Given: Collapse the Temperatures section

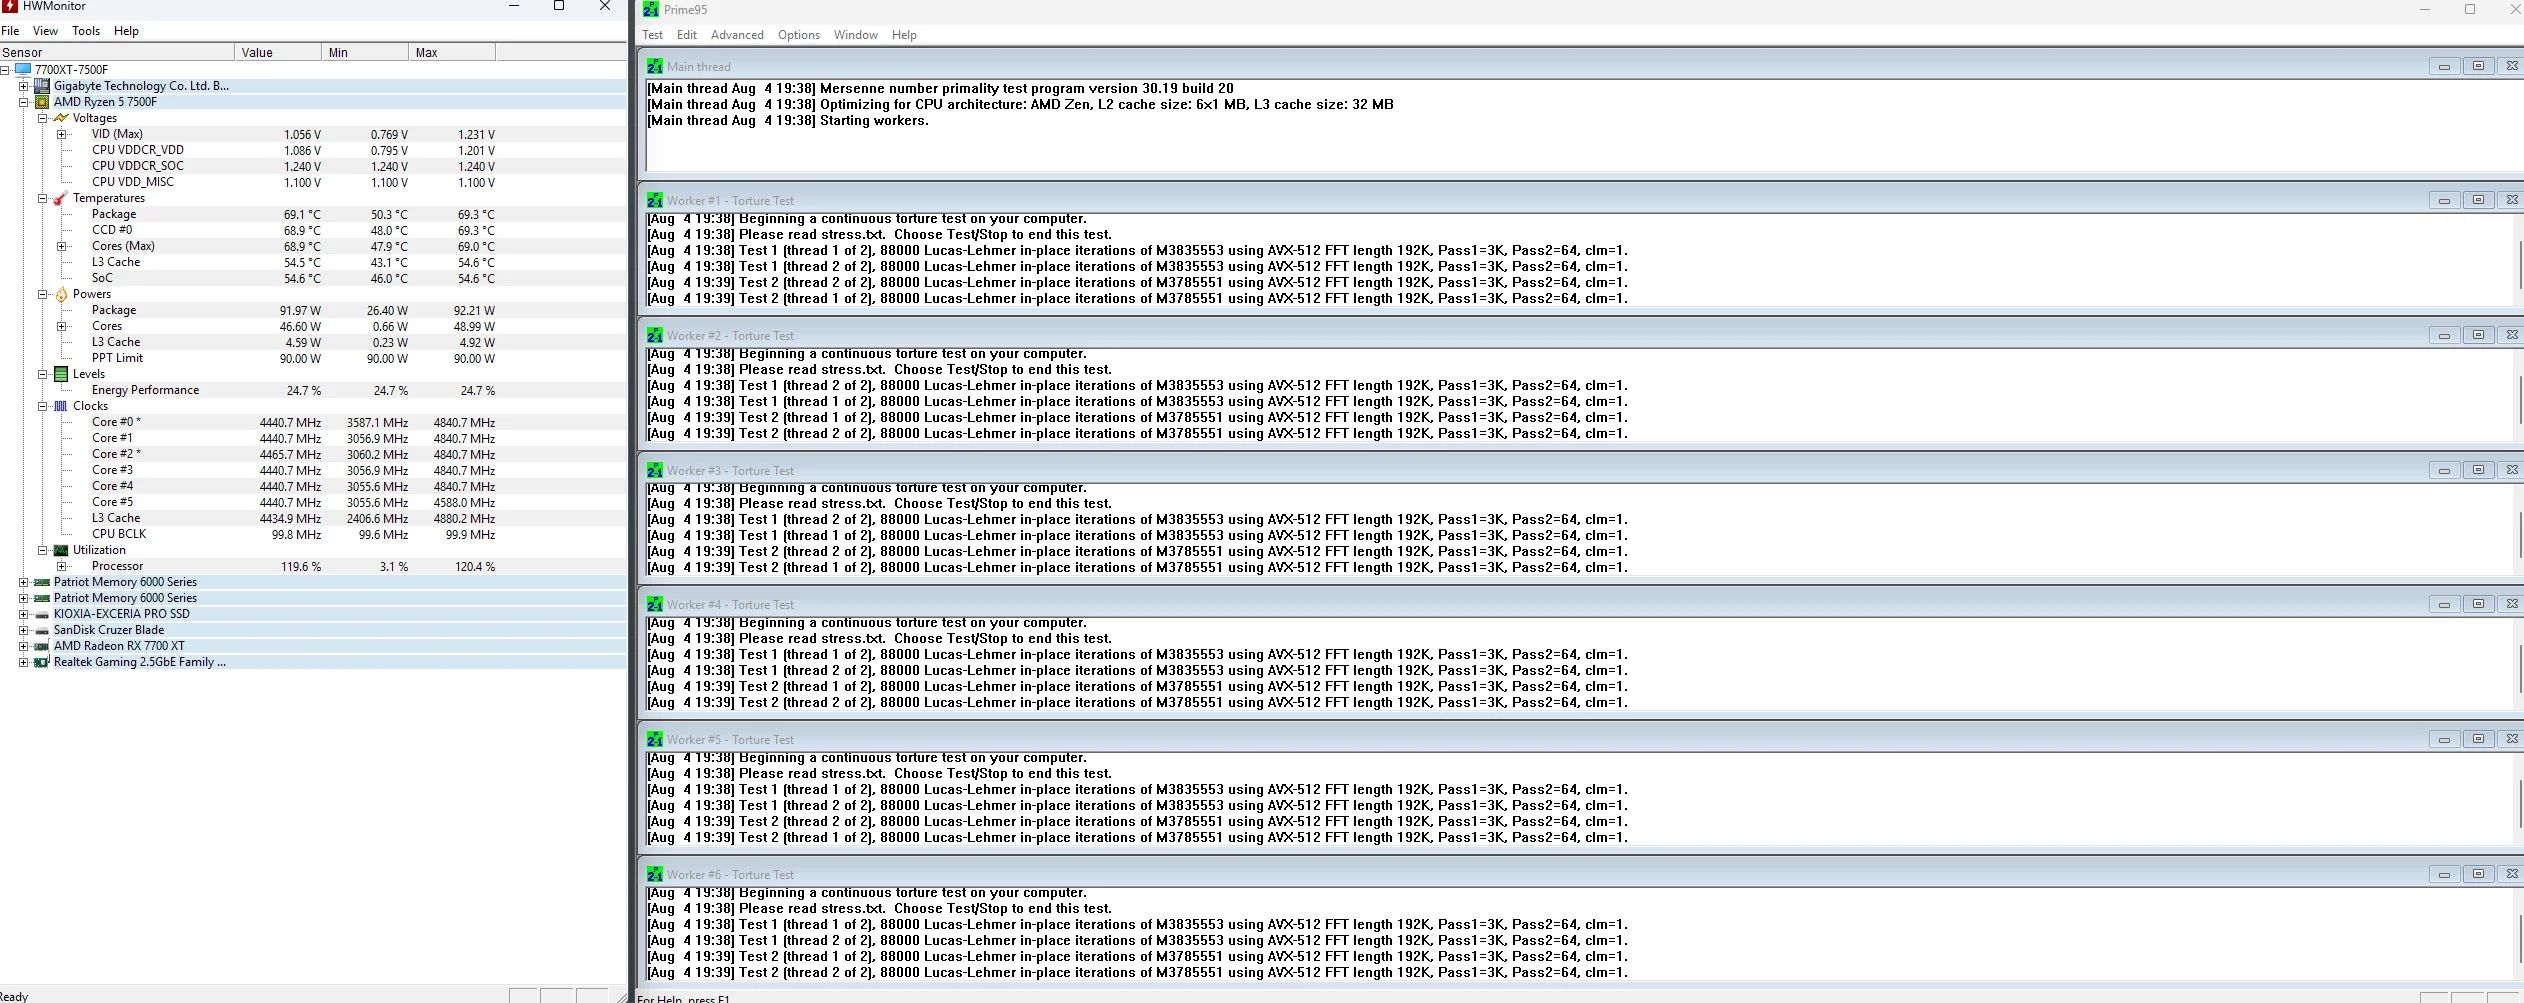Looking at the screenshot, I should tap(43, 198).
